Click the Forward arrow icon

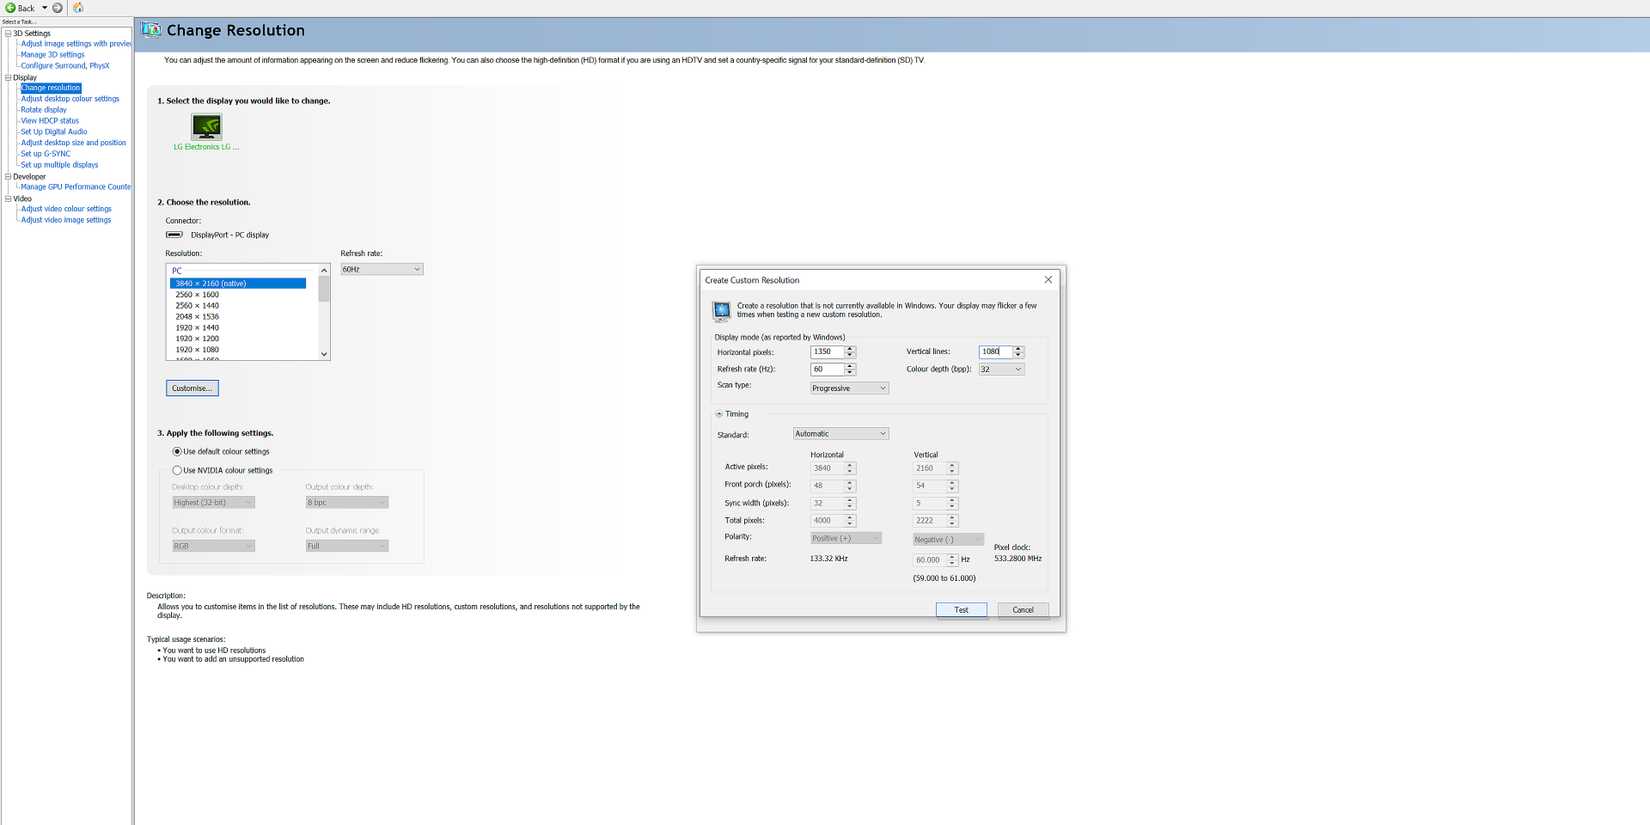pyautogui.click(x=58, y=8)
